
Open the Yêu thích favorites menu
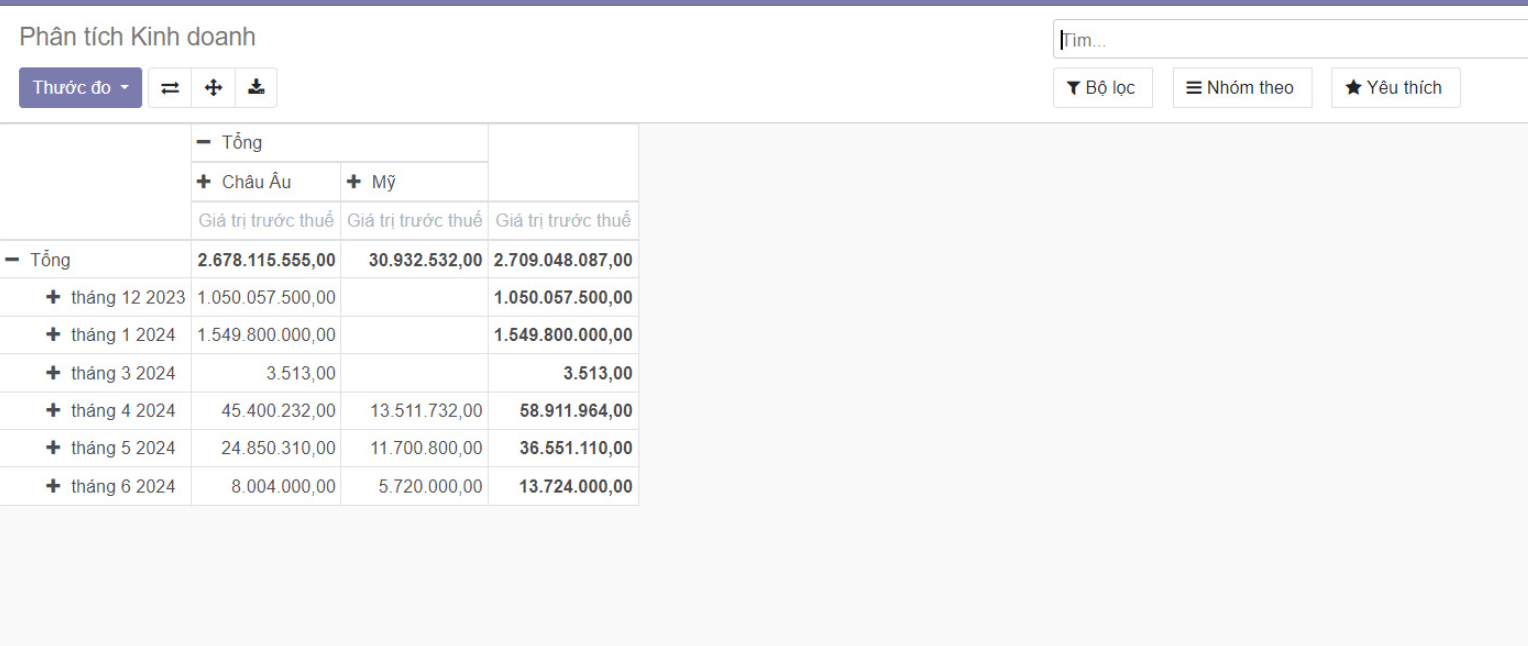coord(1394,88)
